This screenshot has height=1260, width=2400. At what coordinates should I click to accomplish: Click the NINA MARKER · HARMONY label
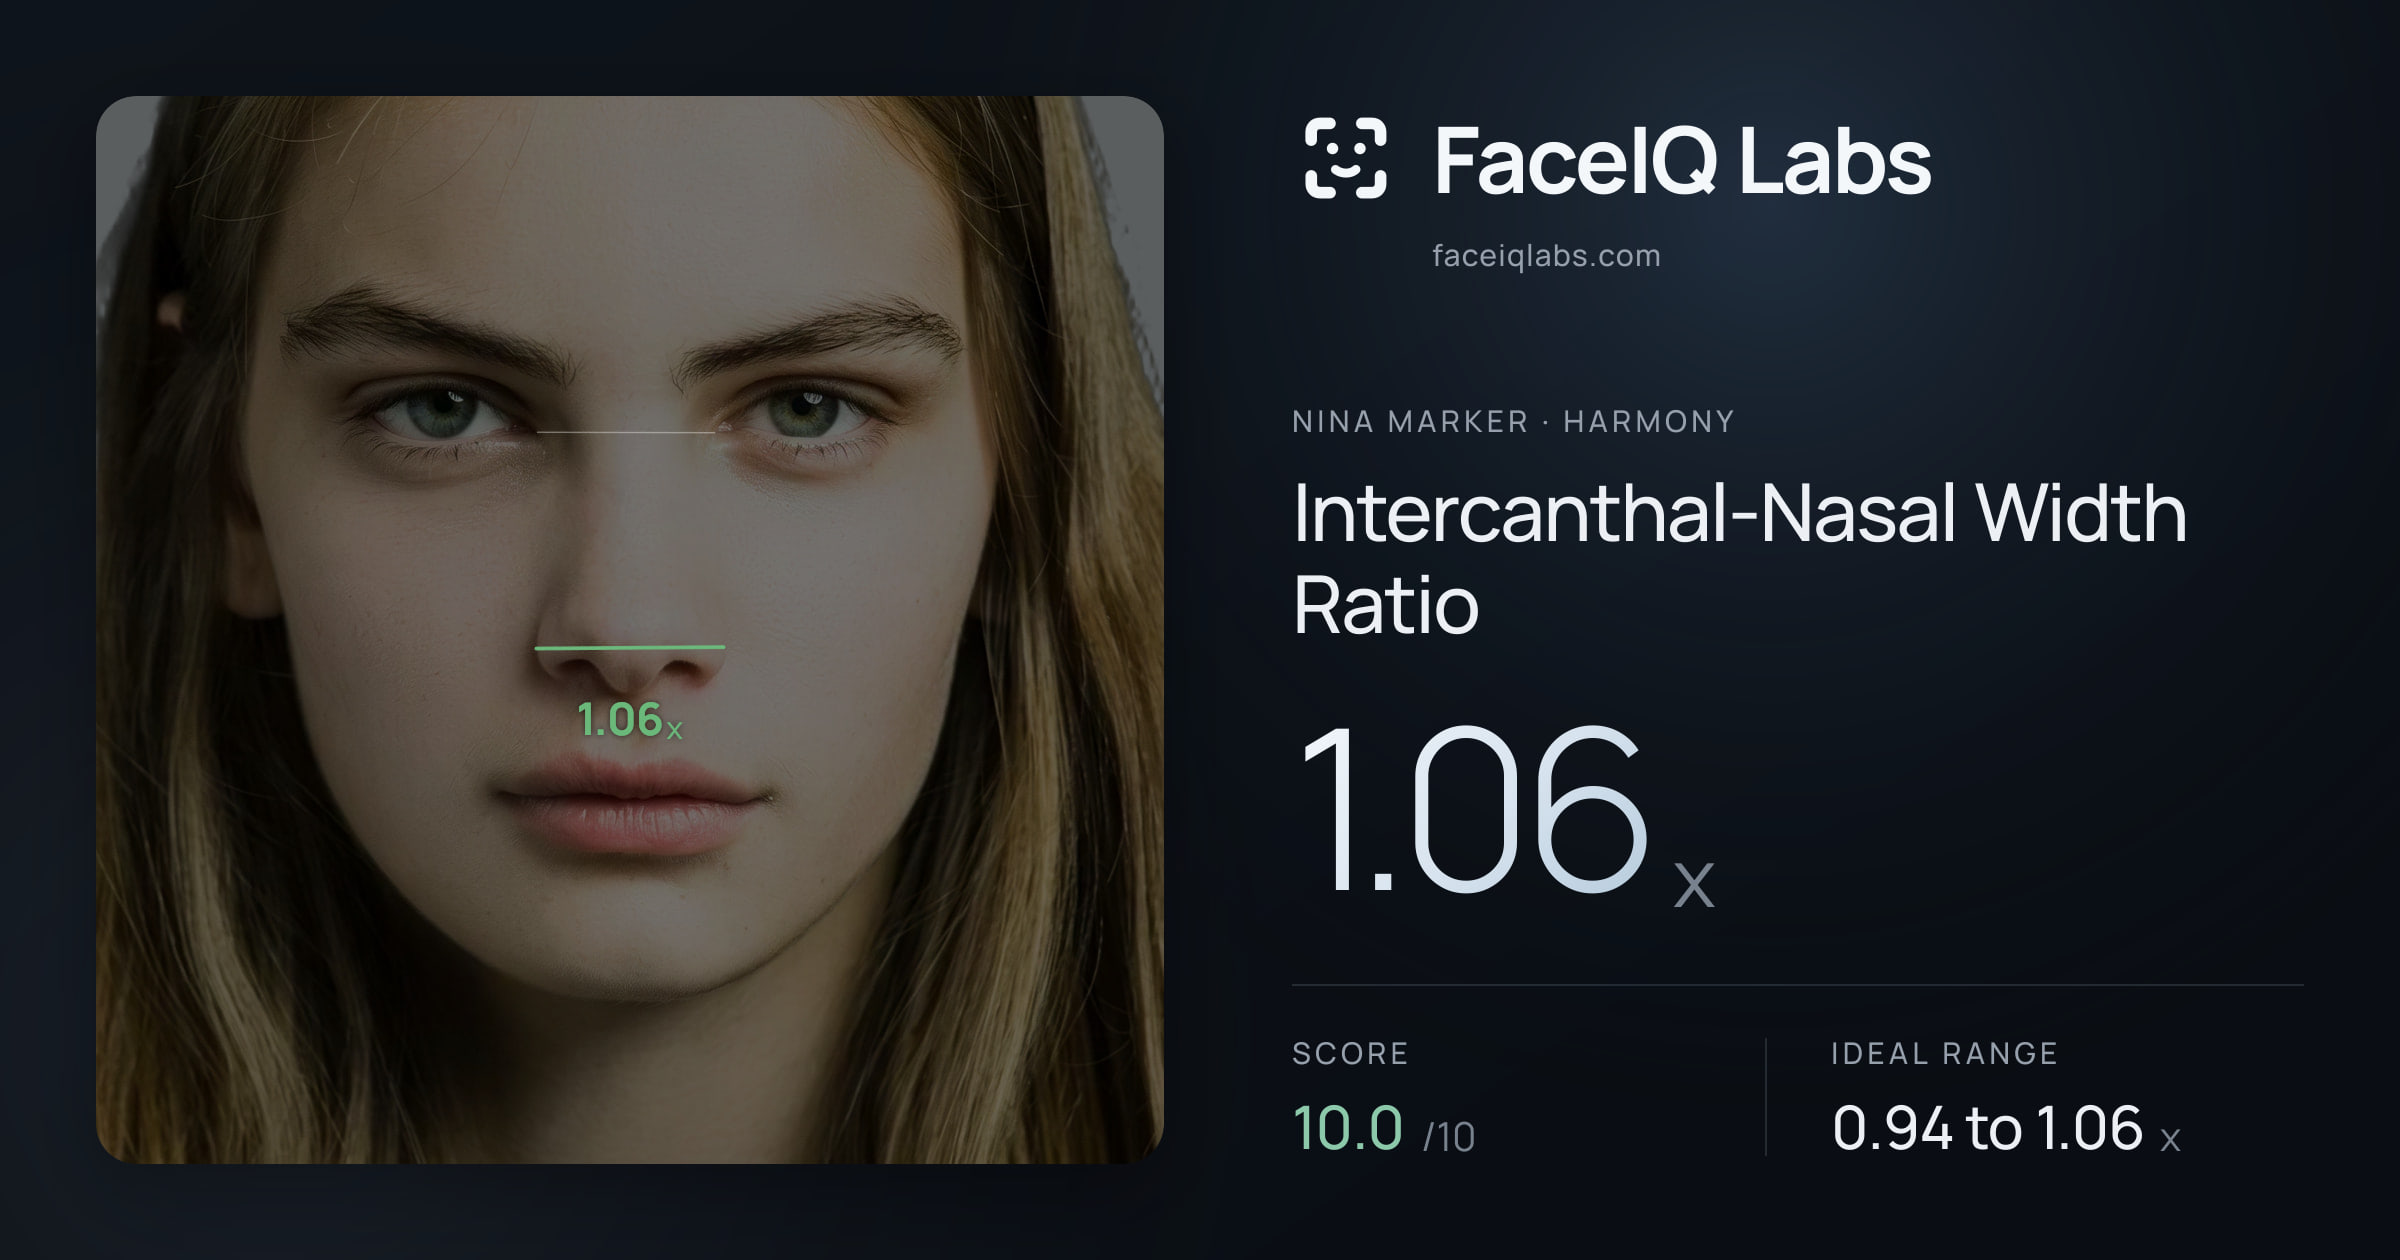click(1513, 422)
